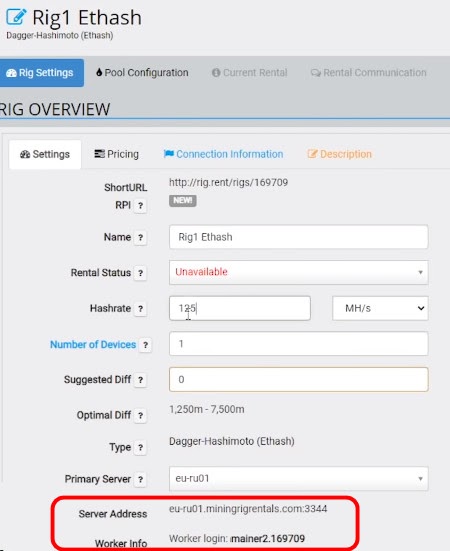Image resolution: width=450 pixels, height=551 pixels.
Task: Click the Primary Server help question mark
Action: tap(141, 479)
